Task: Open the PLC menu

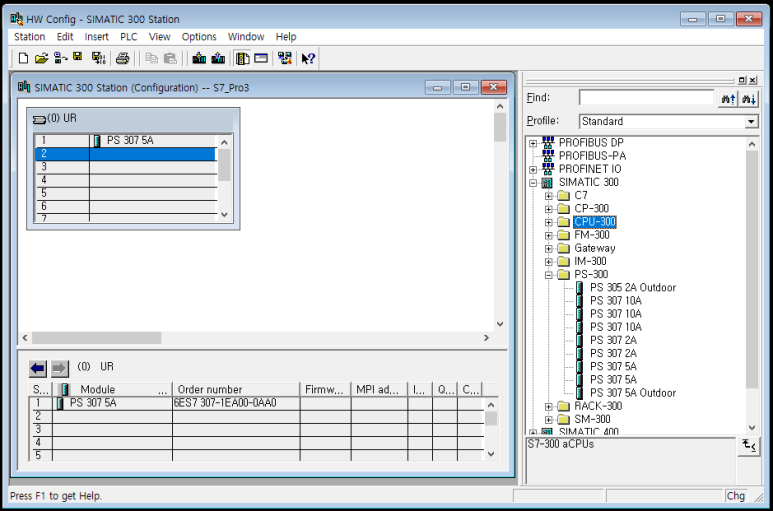Action: pyautogui.click(x=129, y=36)
